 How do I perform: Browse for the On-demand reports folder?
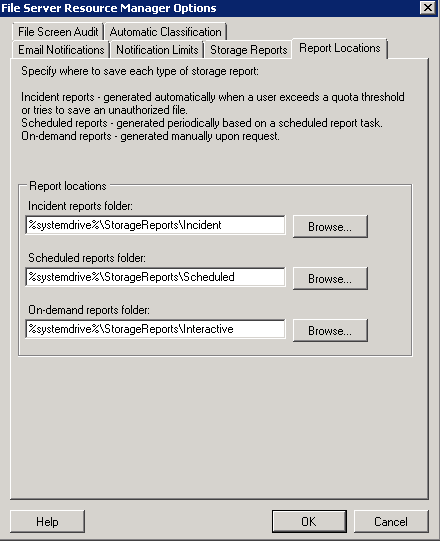point(330,331)
